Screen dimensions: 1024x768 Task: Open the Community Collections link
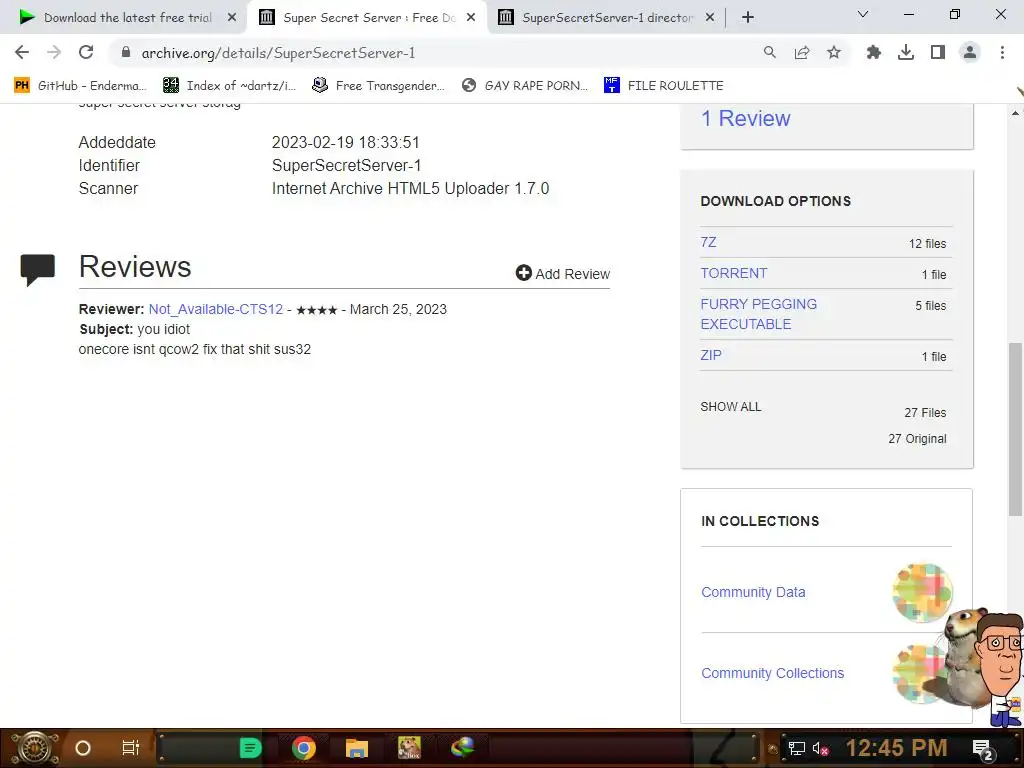tap(773, 673)
